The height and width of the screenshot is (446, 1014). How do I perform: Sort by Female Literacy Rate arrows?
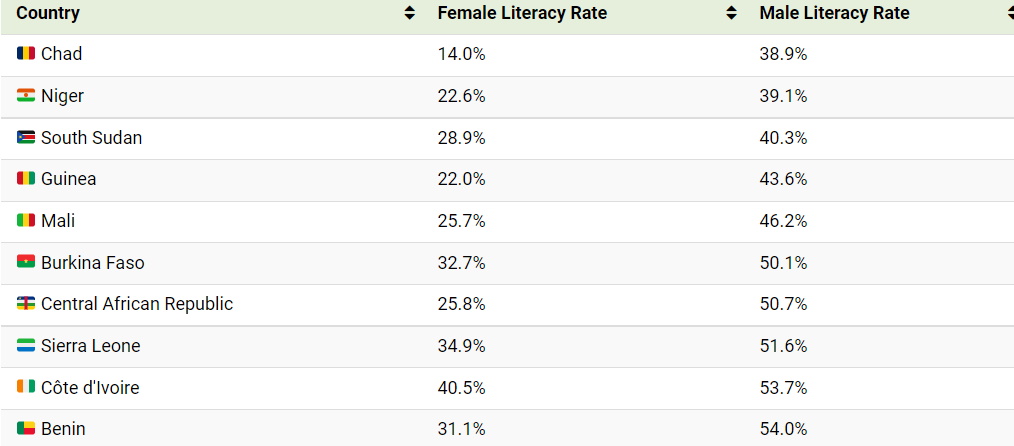coord(732,14)
